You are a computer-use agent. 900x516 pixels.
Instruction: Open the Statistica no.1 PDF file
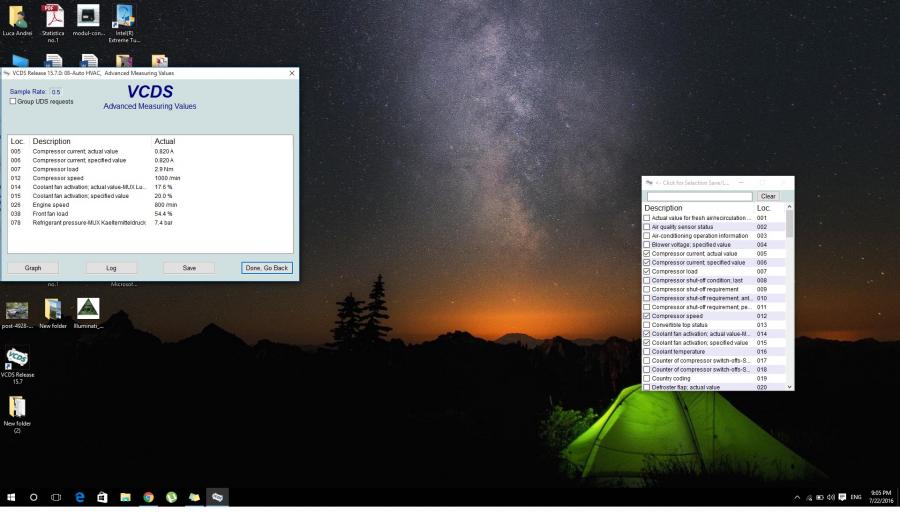tap(53, 16)
